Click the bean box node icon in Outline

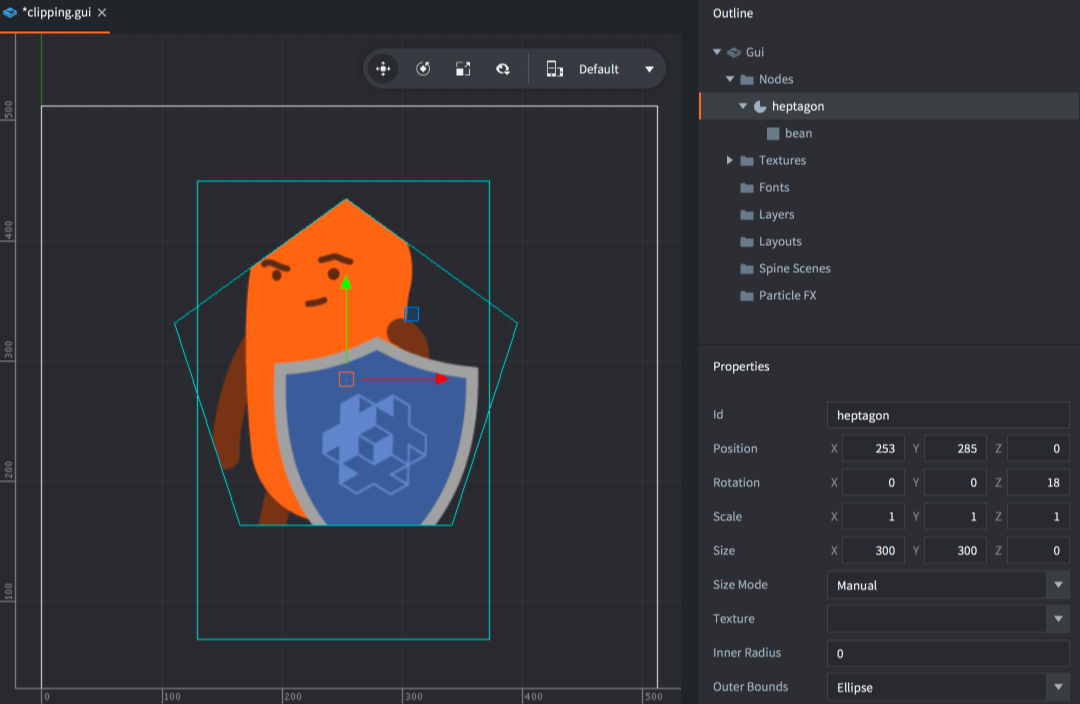[x=774, y=133]
